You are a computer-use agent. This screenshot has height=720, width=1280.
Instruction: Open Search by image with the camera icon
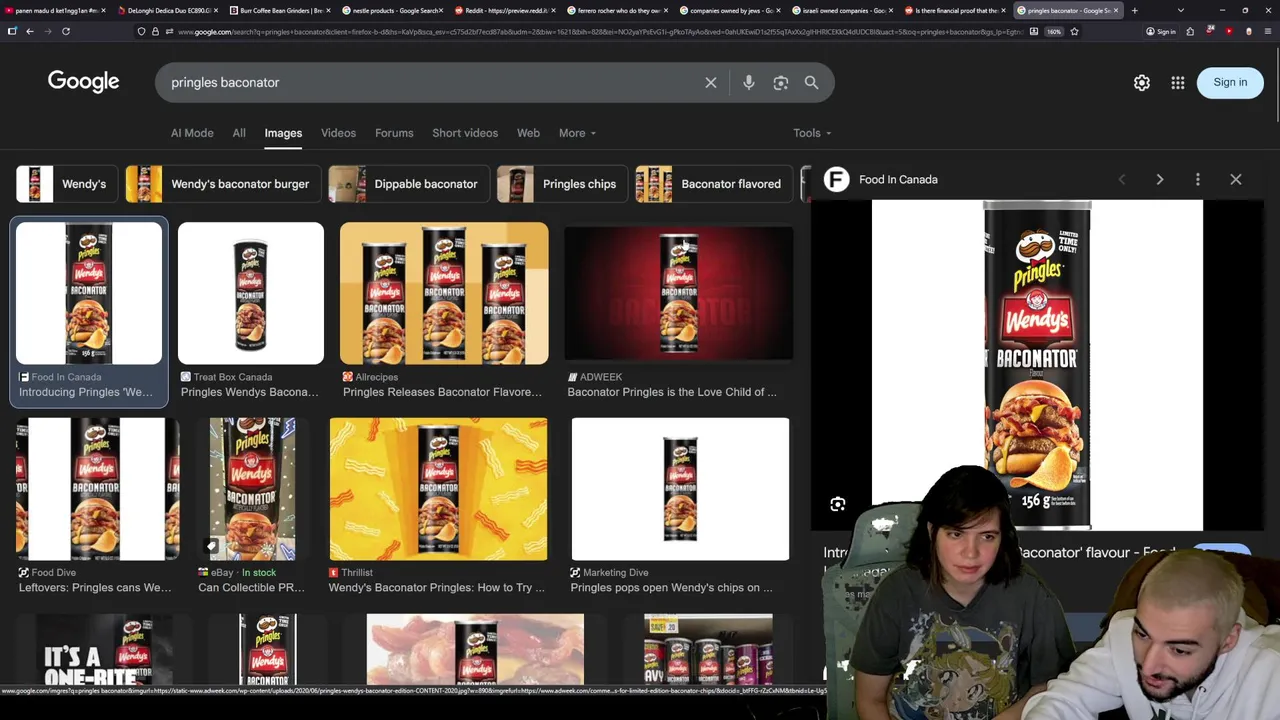[781, 83]
